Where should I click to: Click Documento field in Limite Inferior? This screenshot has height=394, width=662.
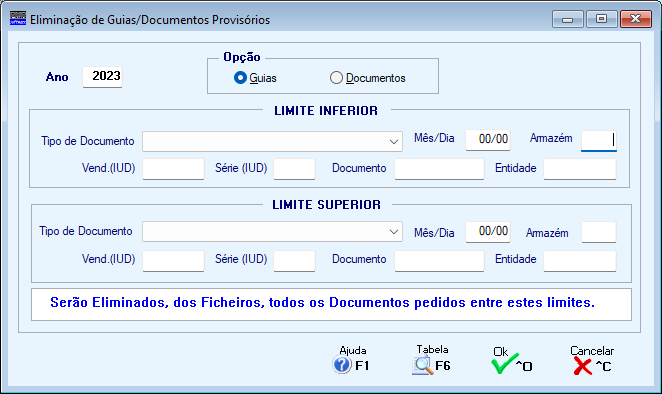coord(440,169)
